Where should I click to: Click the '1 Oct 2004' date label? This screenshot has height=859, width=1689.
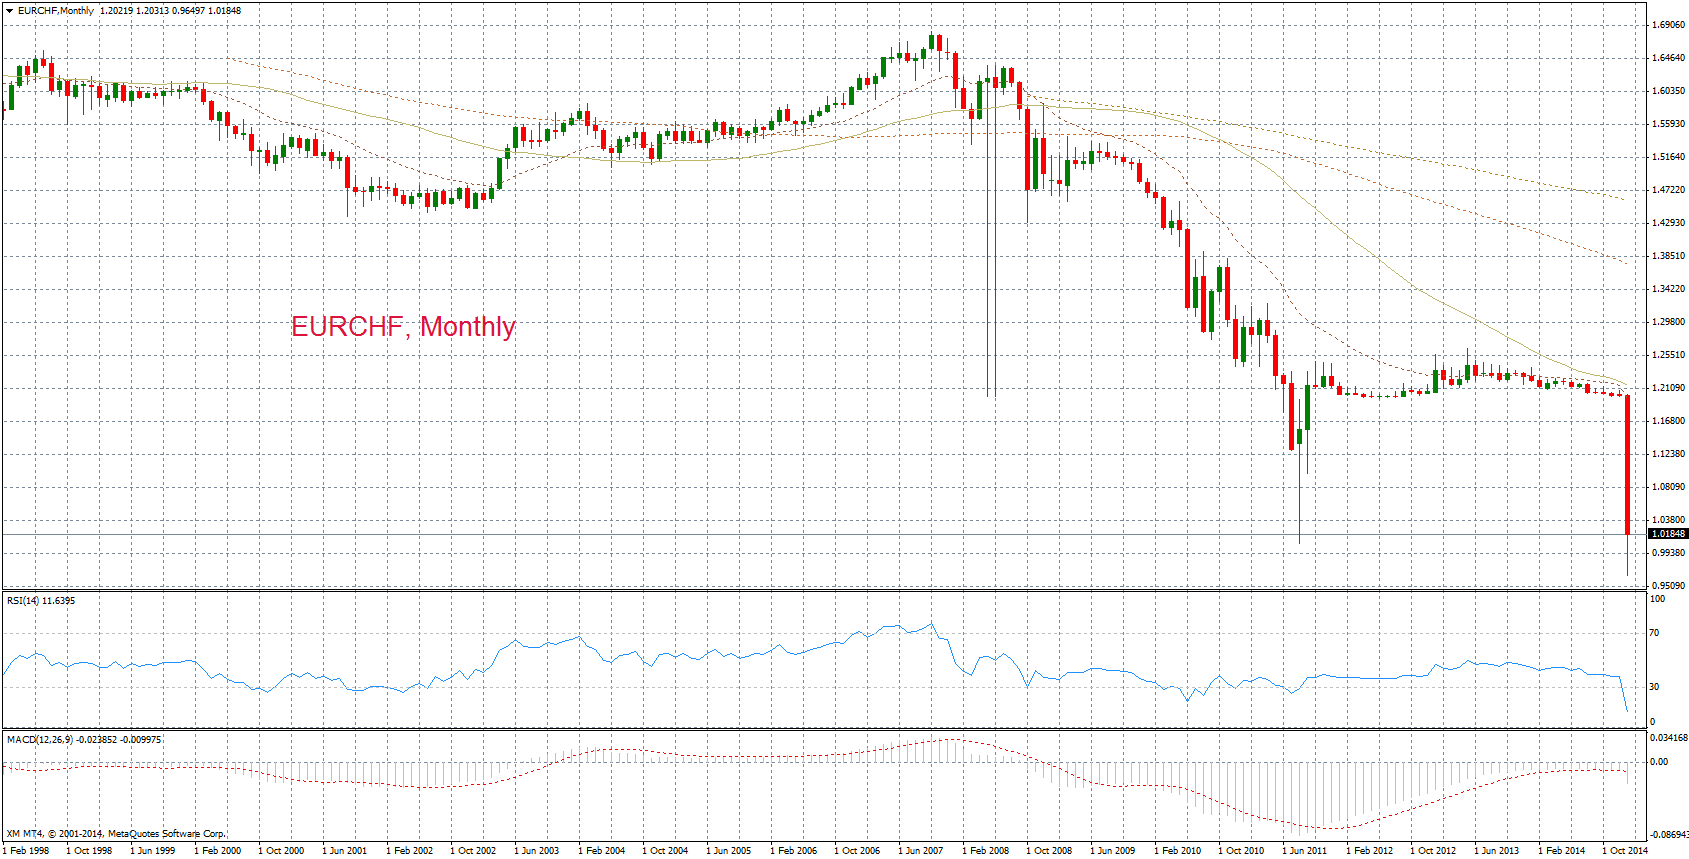point(665,850)
